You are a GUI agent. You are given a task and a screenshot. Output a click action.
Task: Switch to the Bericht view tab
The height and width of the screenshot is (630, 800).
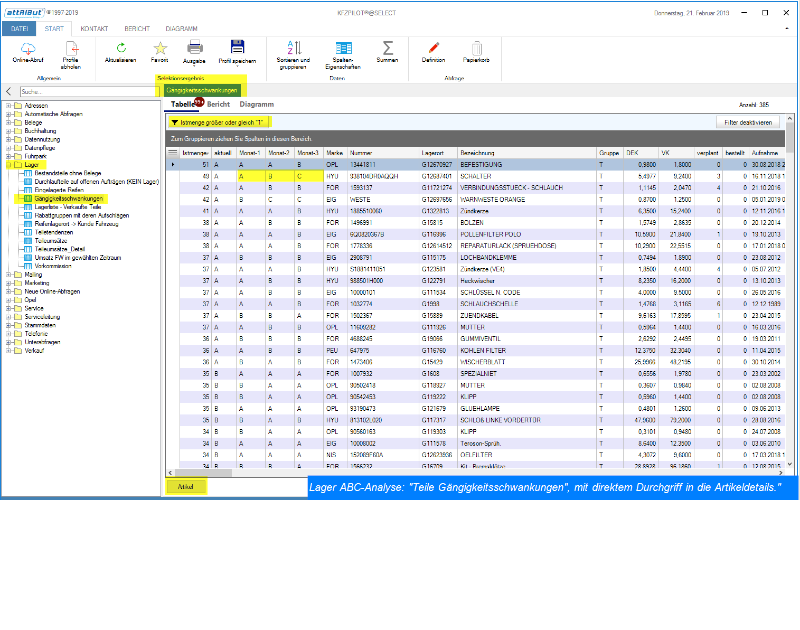coord(218,104)
